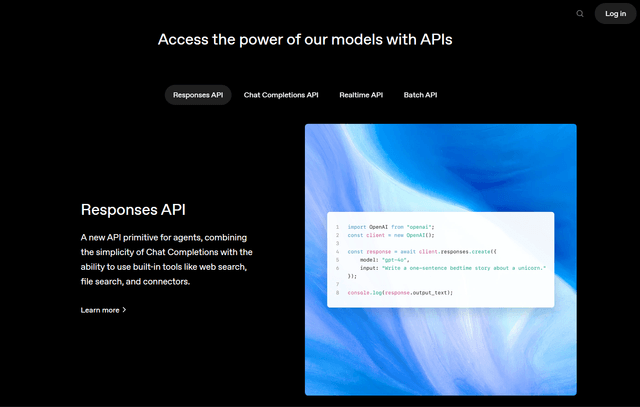Follow the Learn more link

[x=103, y=310]
